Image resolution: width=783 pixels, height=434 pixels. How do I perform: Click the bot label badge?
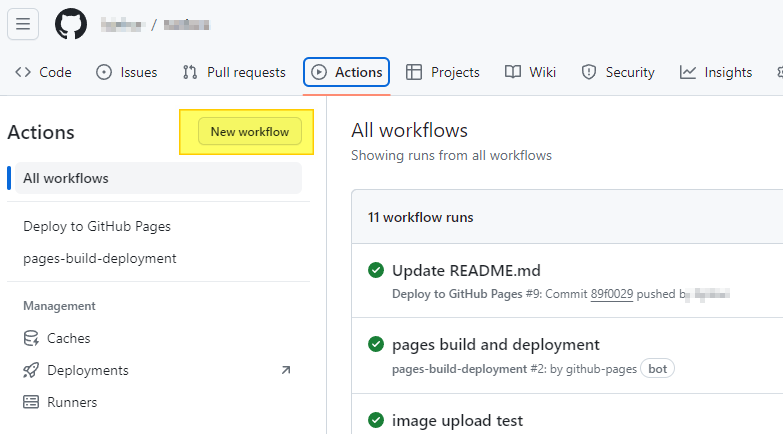point(657,369)
